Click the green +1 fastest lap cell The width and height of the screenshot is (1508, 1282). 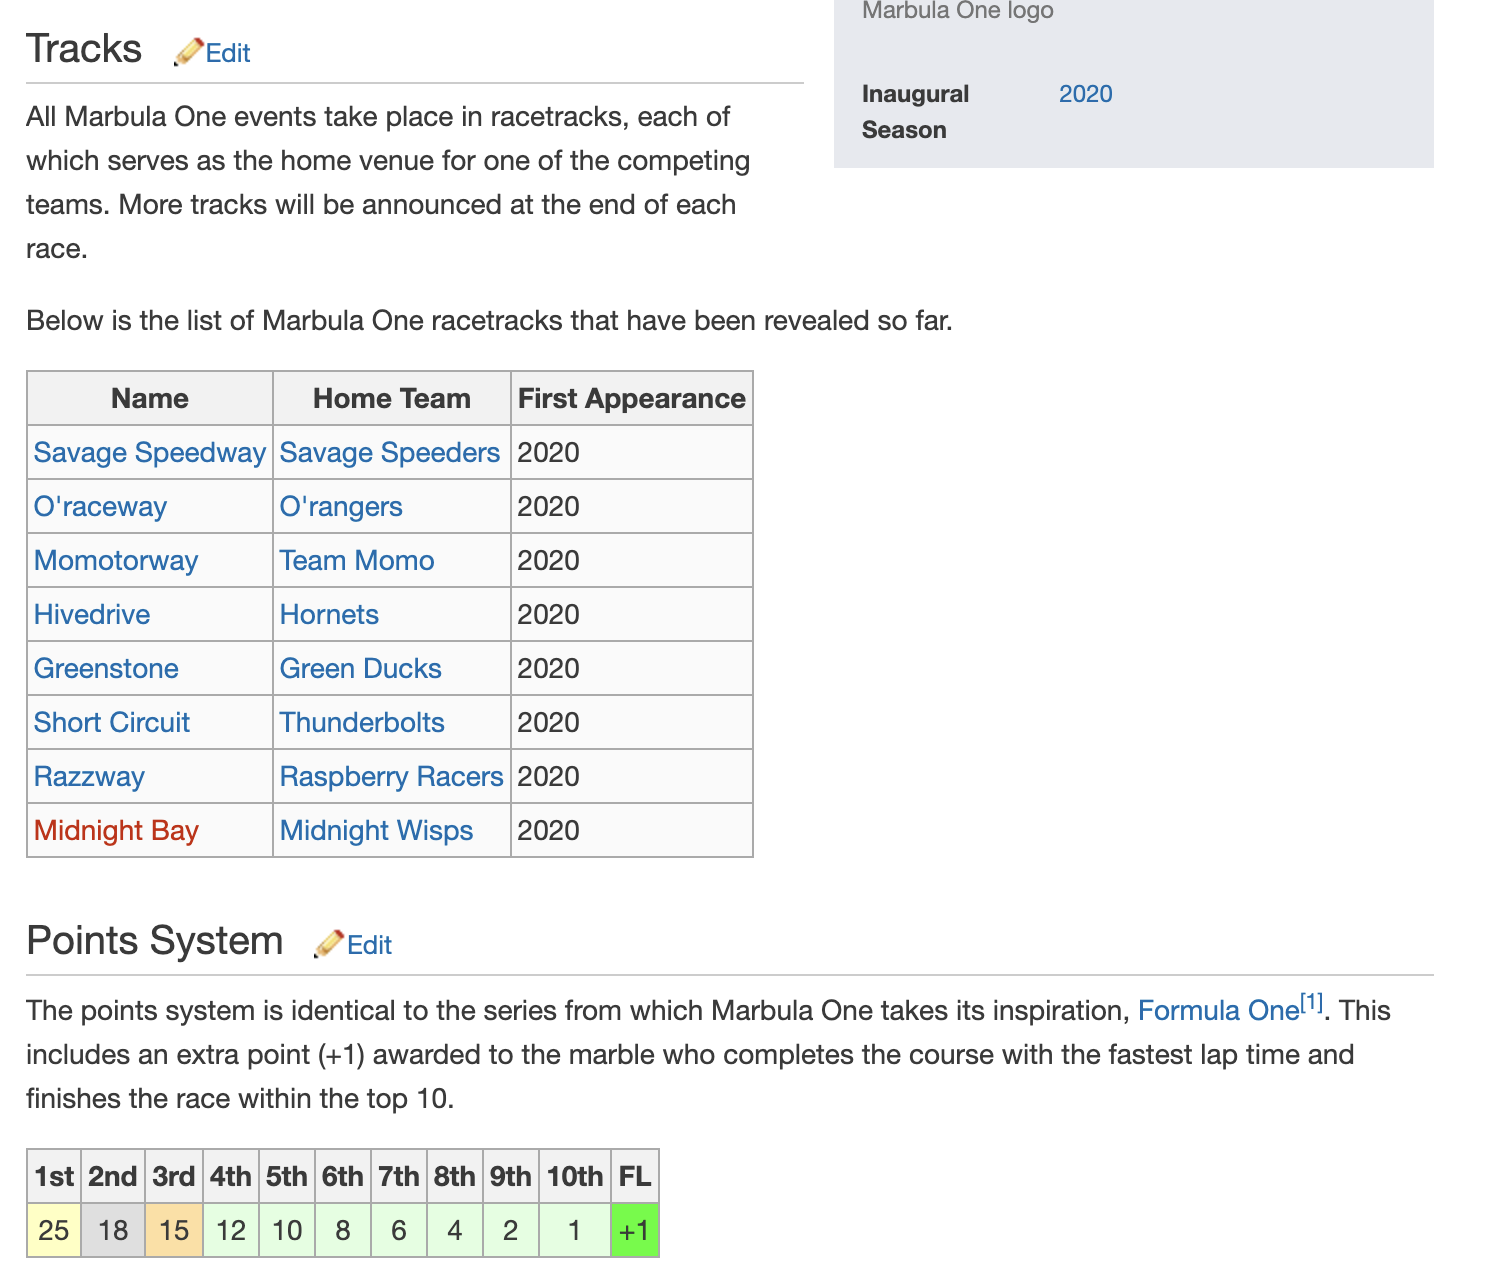pyautogui.click(x=635, y=1230)
